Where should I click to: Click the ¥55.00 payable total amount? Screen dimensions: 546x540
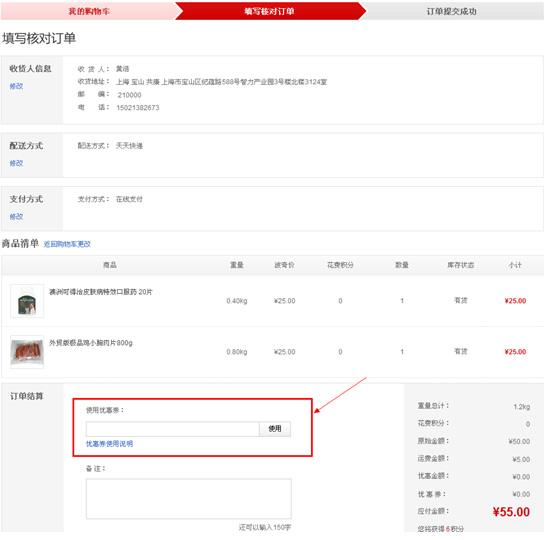tap(511, 512)
